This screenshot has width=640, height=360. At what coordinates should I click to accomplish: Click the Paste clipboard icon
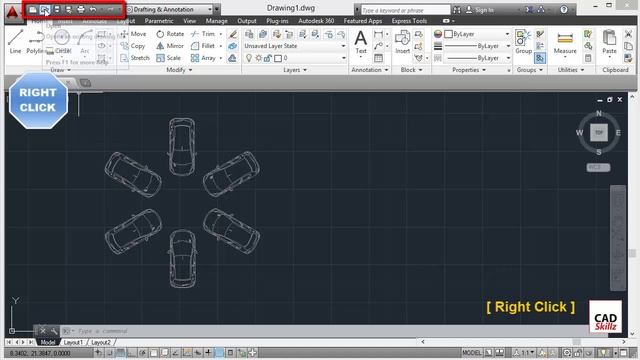609,42
